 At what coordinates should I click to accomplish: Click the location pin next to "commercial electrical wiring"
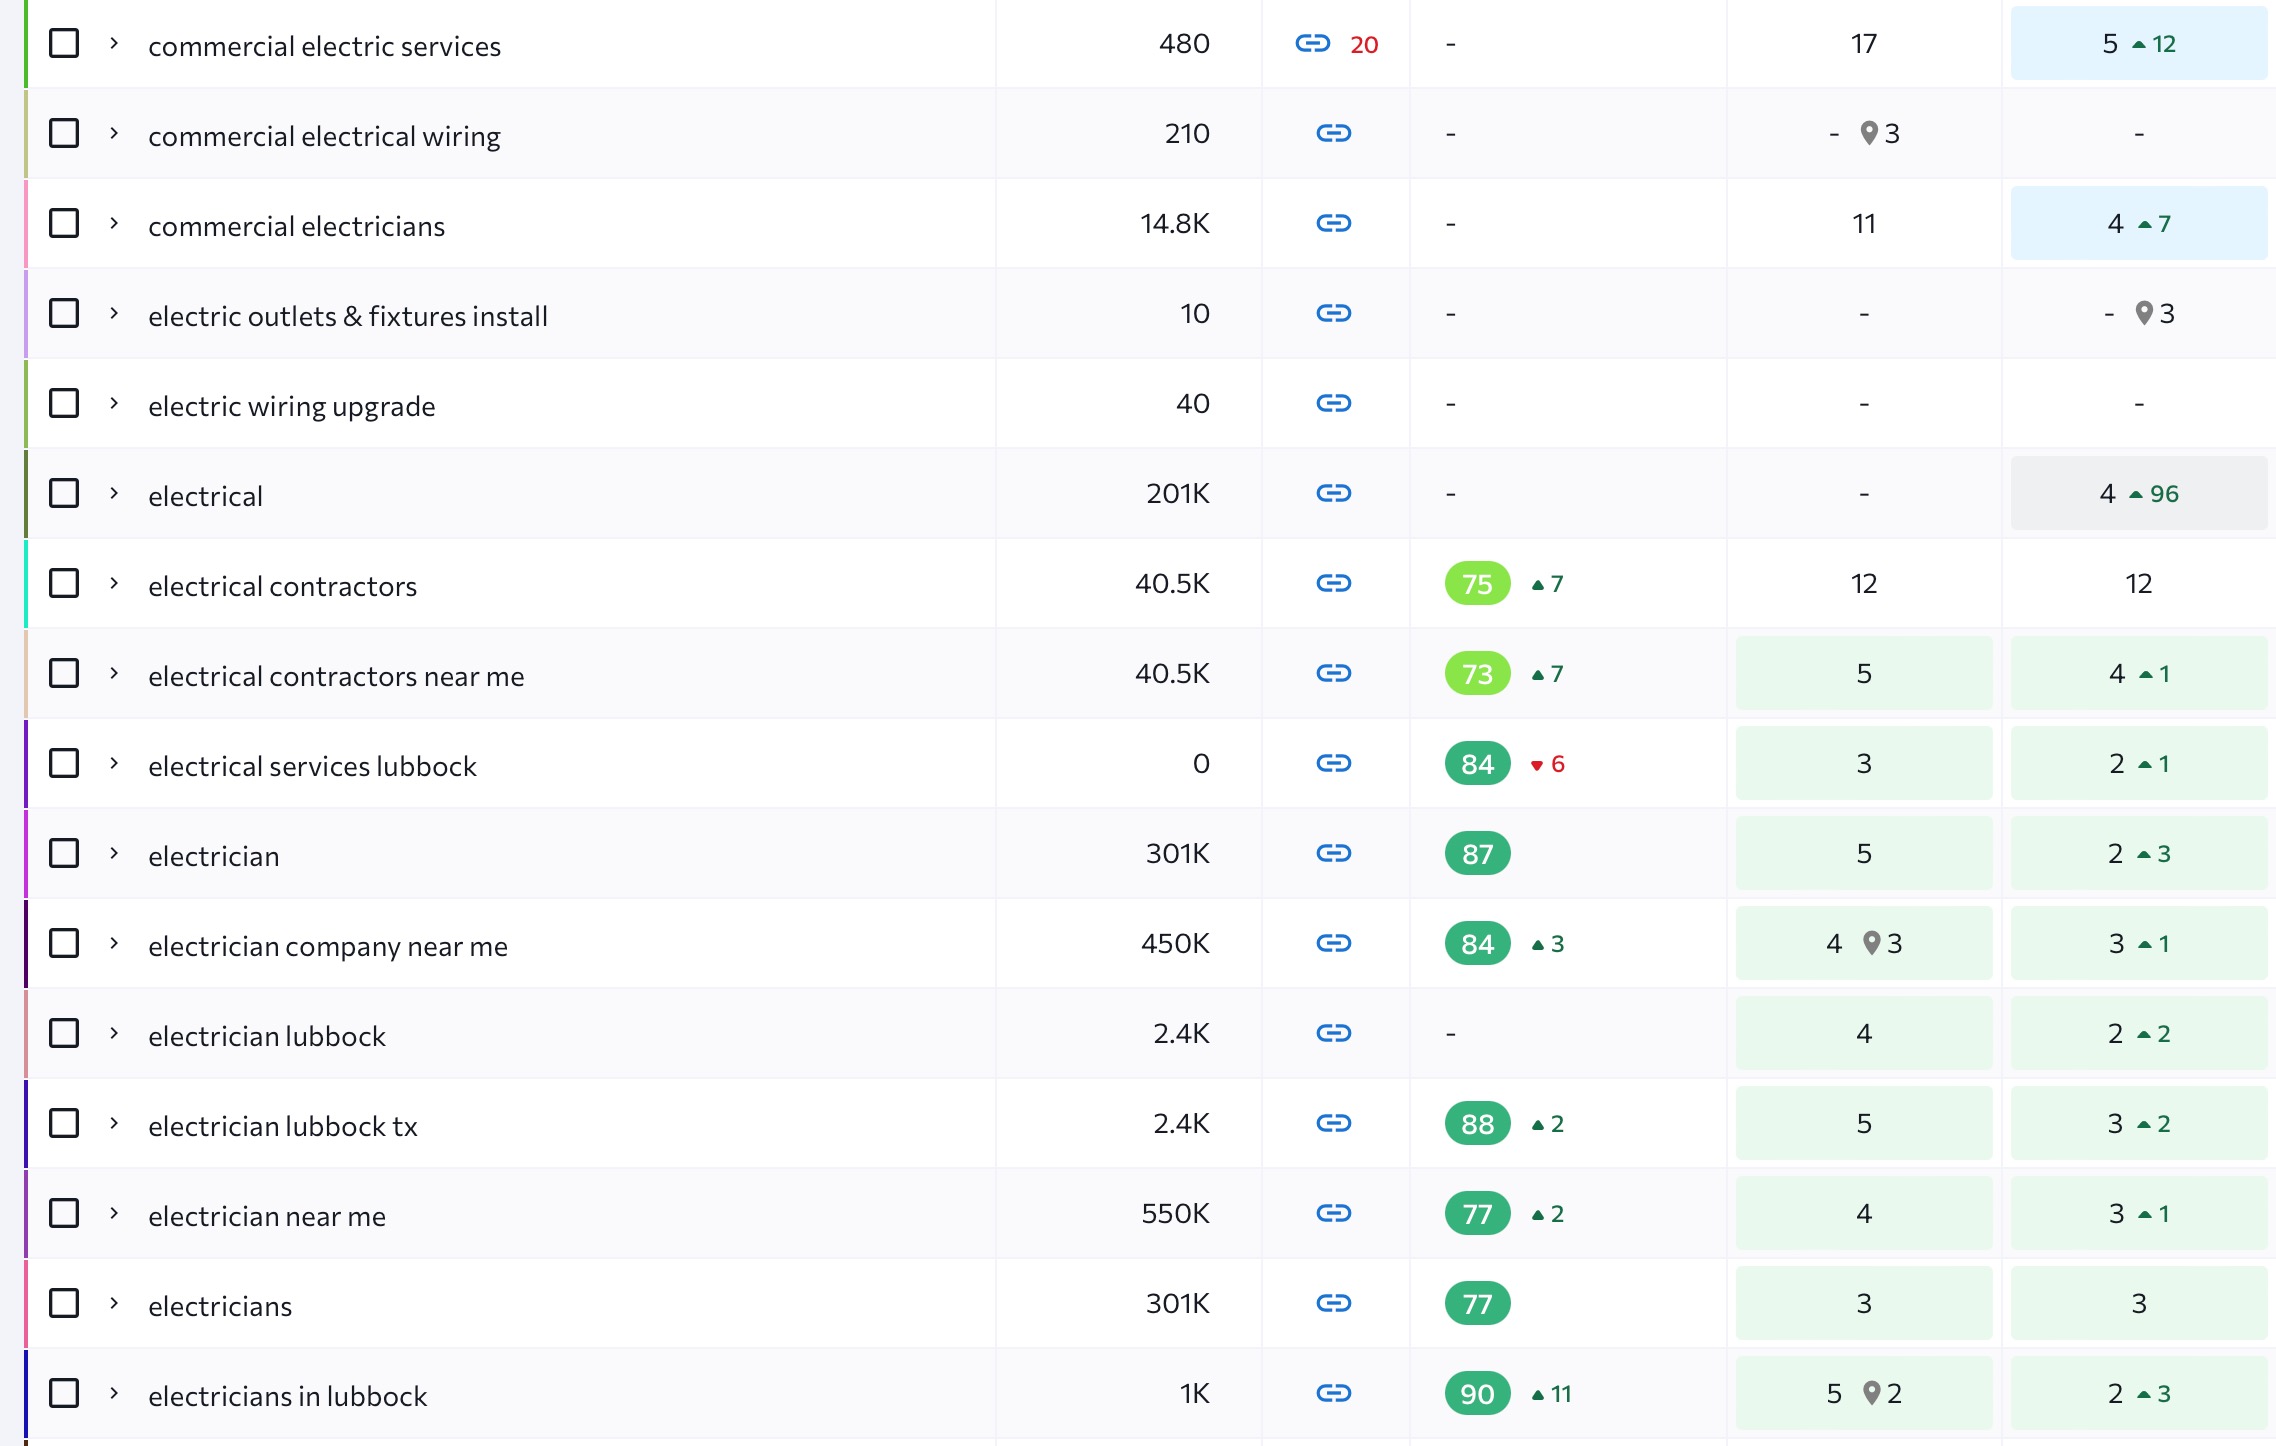(x=1868, y=132)
